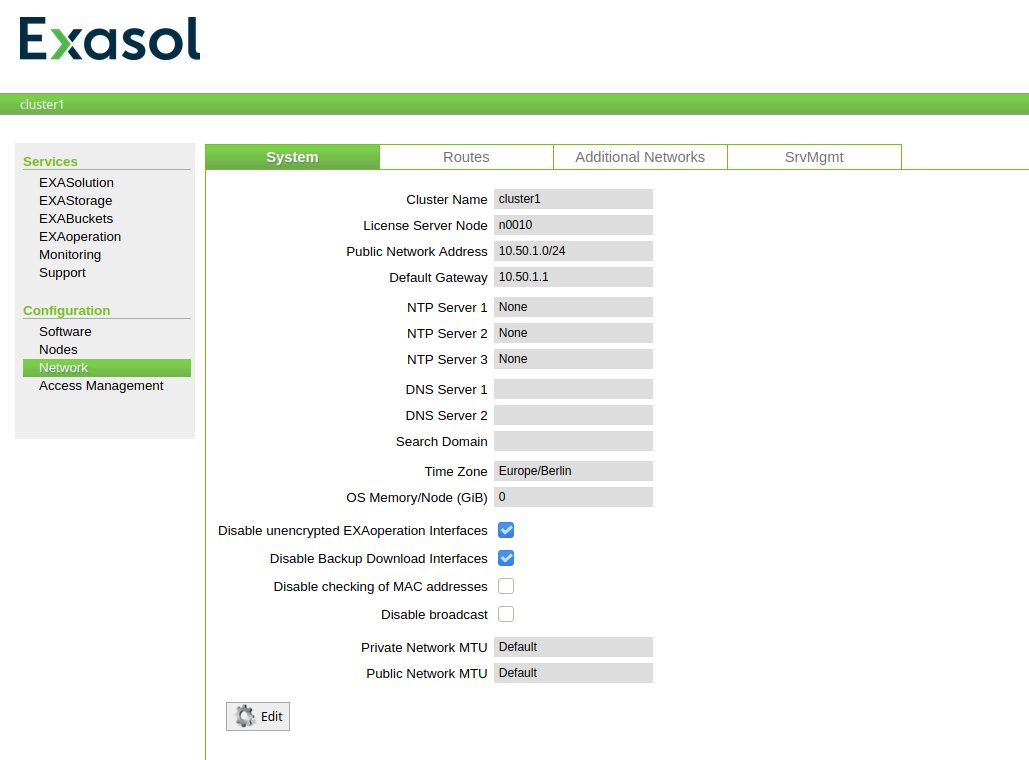1029x760 pixels.
Task: Click the Configuration section heading
Action: [66, 310]
